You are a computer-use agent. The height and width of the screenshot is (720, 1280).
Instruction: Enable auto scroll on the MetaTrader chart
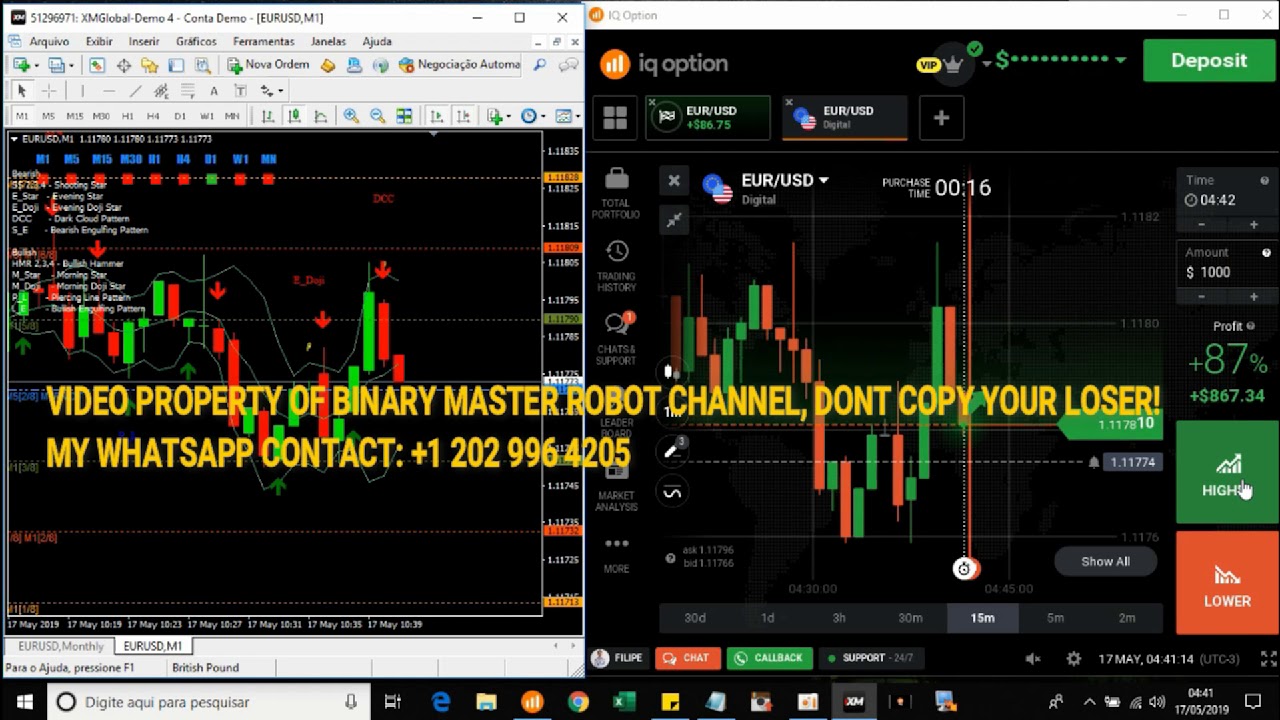(437, 116)
